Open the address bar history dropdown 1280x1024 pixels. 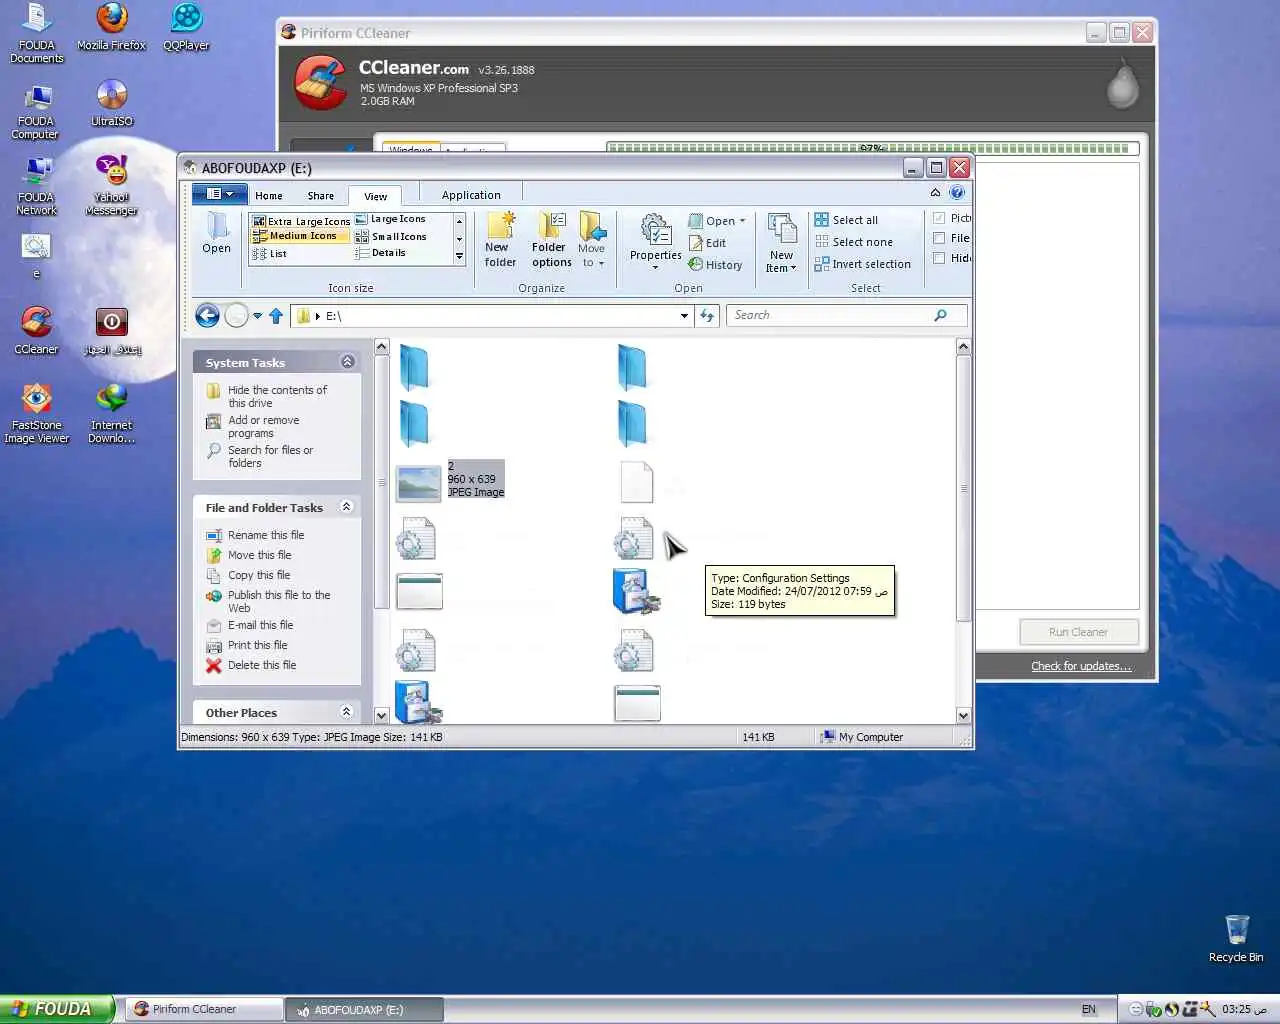684,316
